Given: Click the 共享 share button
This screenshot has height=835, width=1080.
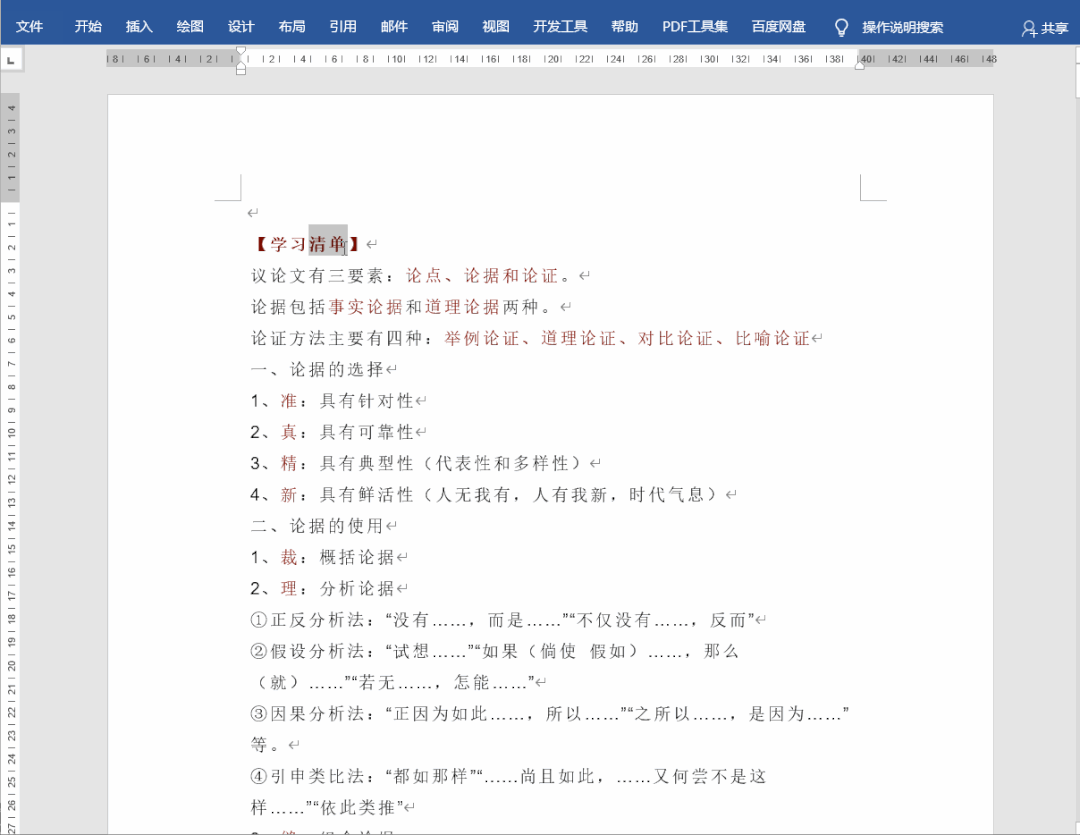Looking at the screenshot, I should click(x=1045, y=28).
